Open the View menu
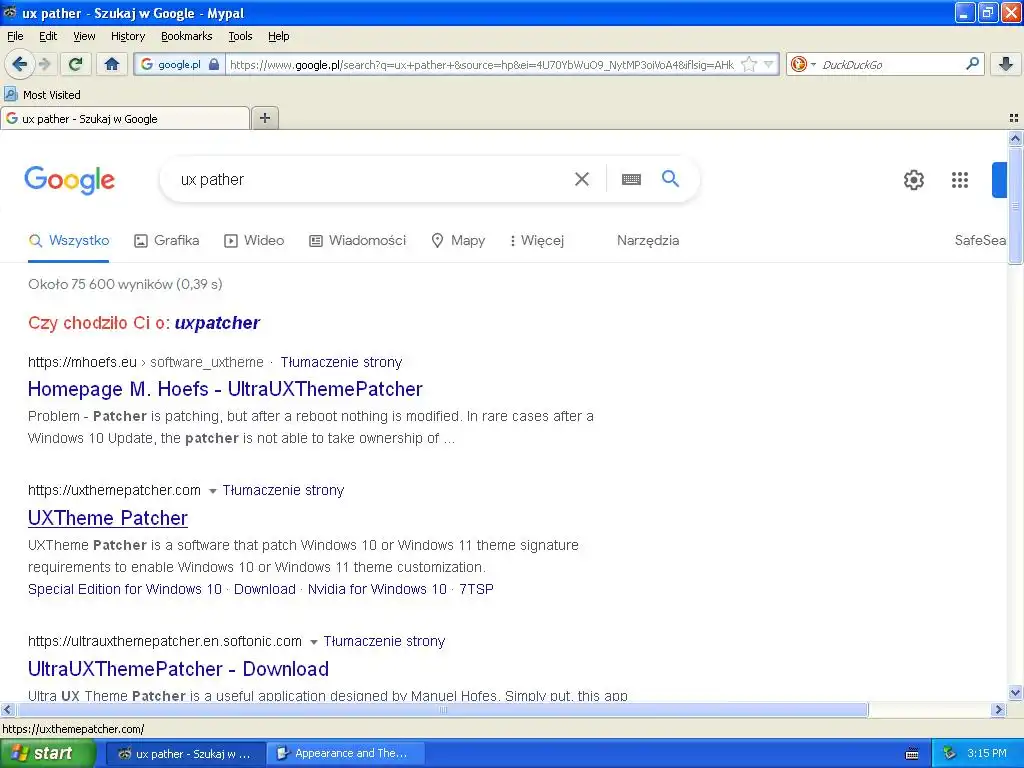 [84, 36]
